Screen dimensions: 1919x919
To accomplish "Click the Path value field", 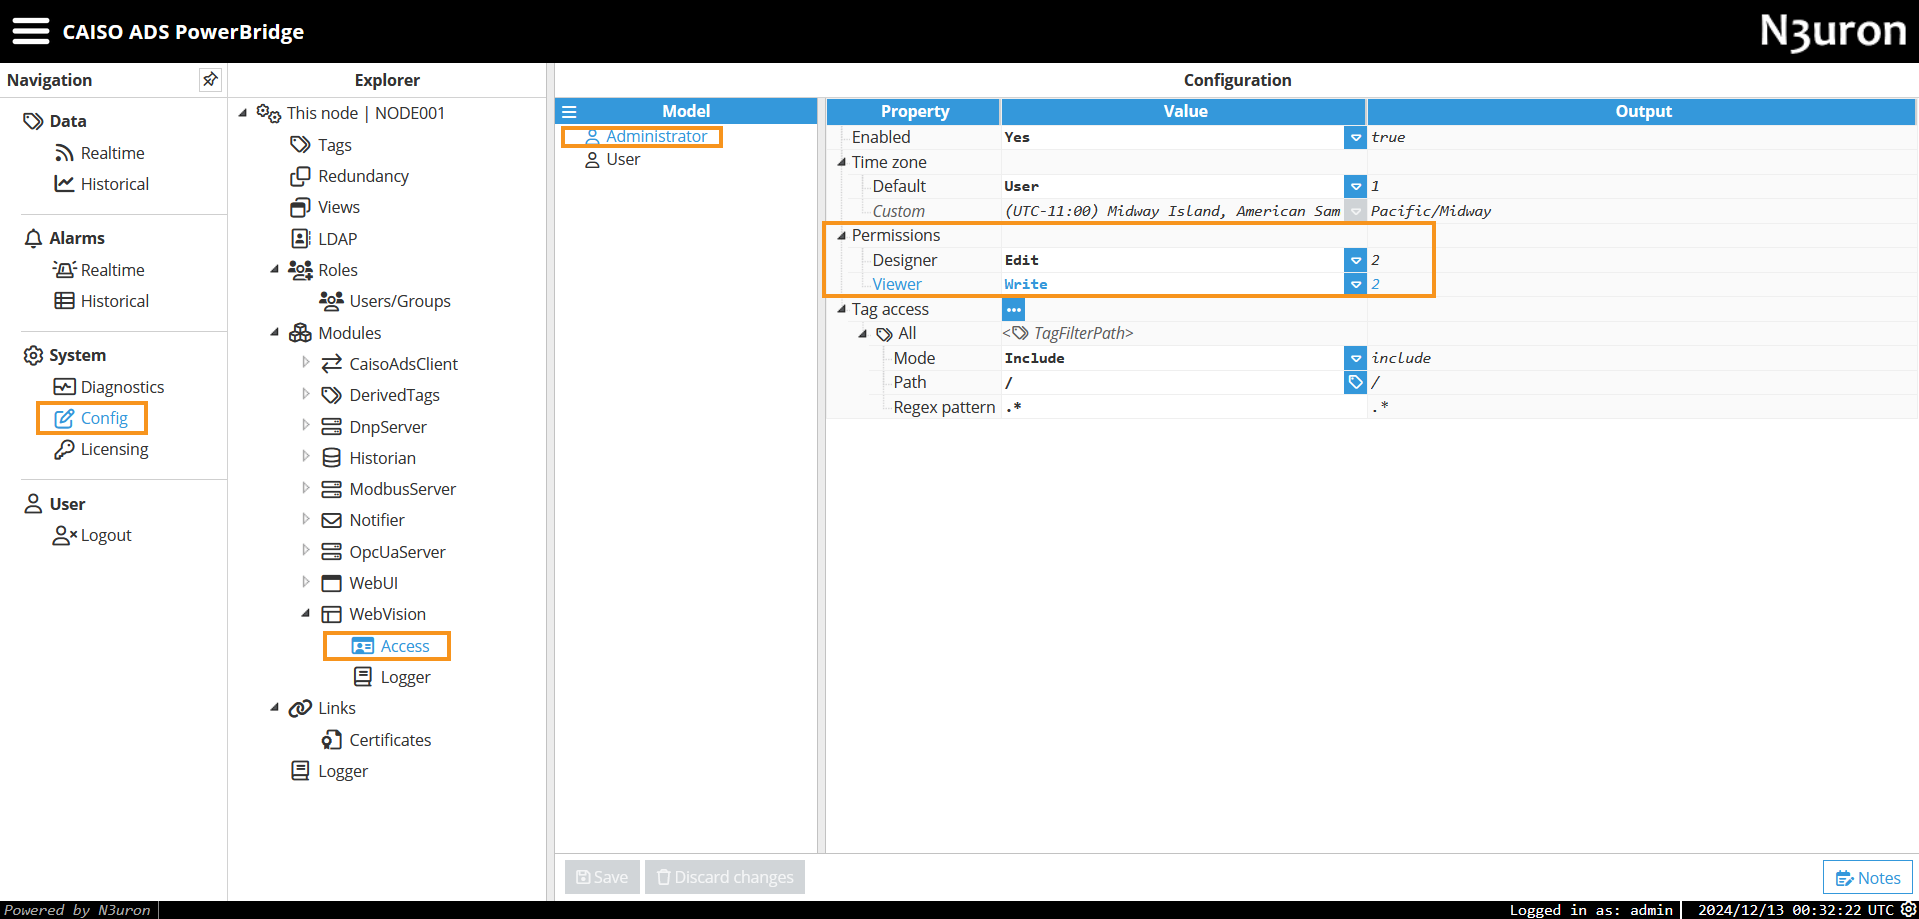I will [1173, 382].
